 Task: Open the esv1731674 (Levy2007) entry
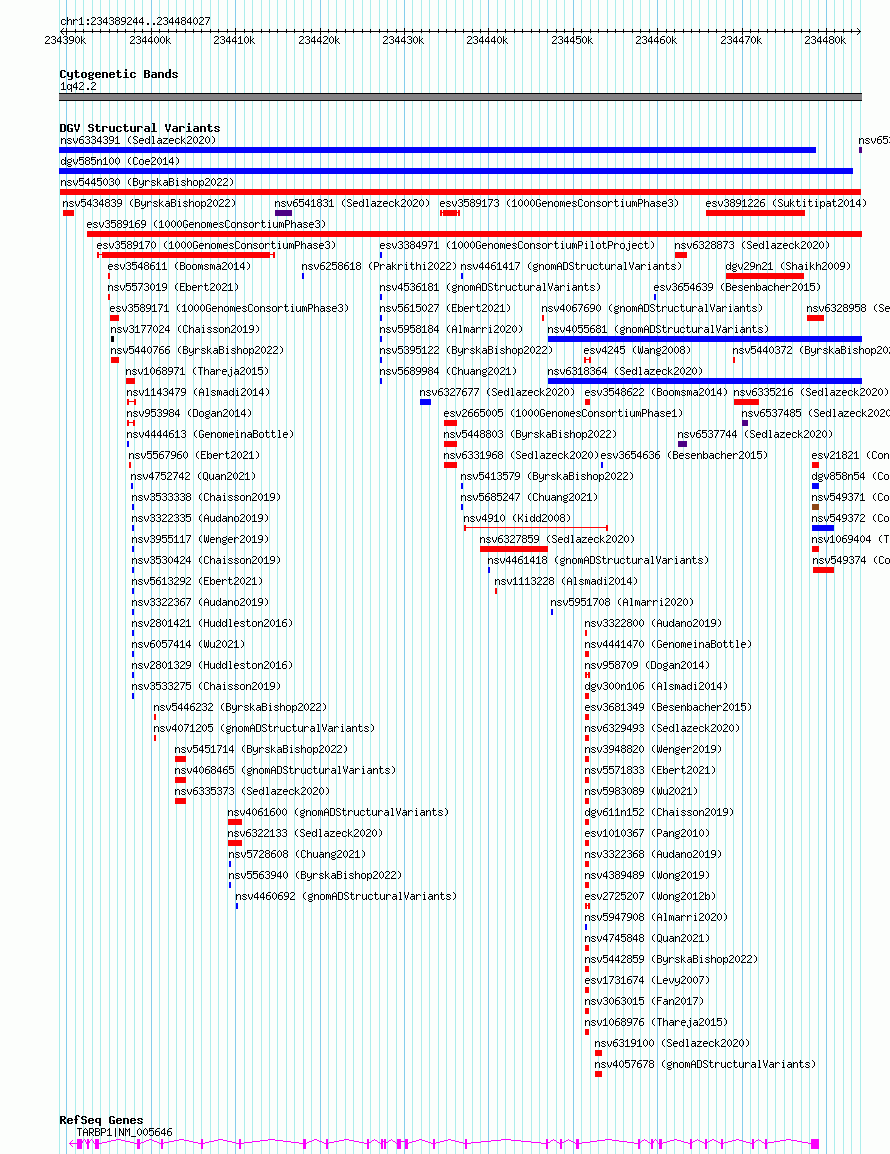(x=648, y=980)
